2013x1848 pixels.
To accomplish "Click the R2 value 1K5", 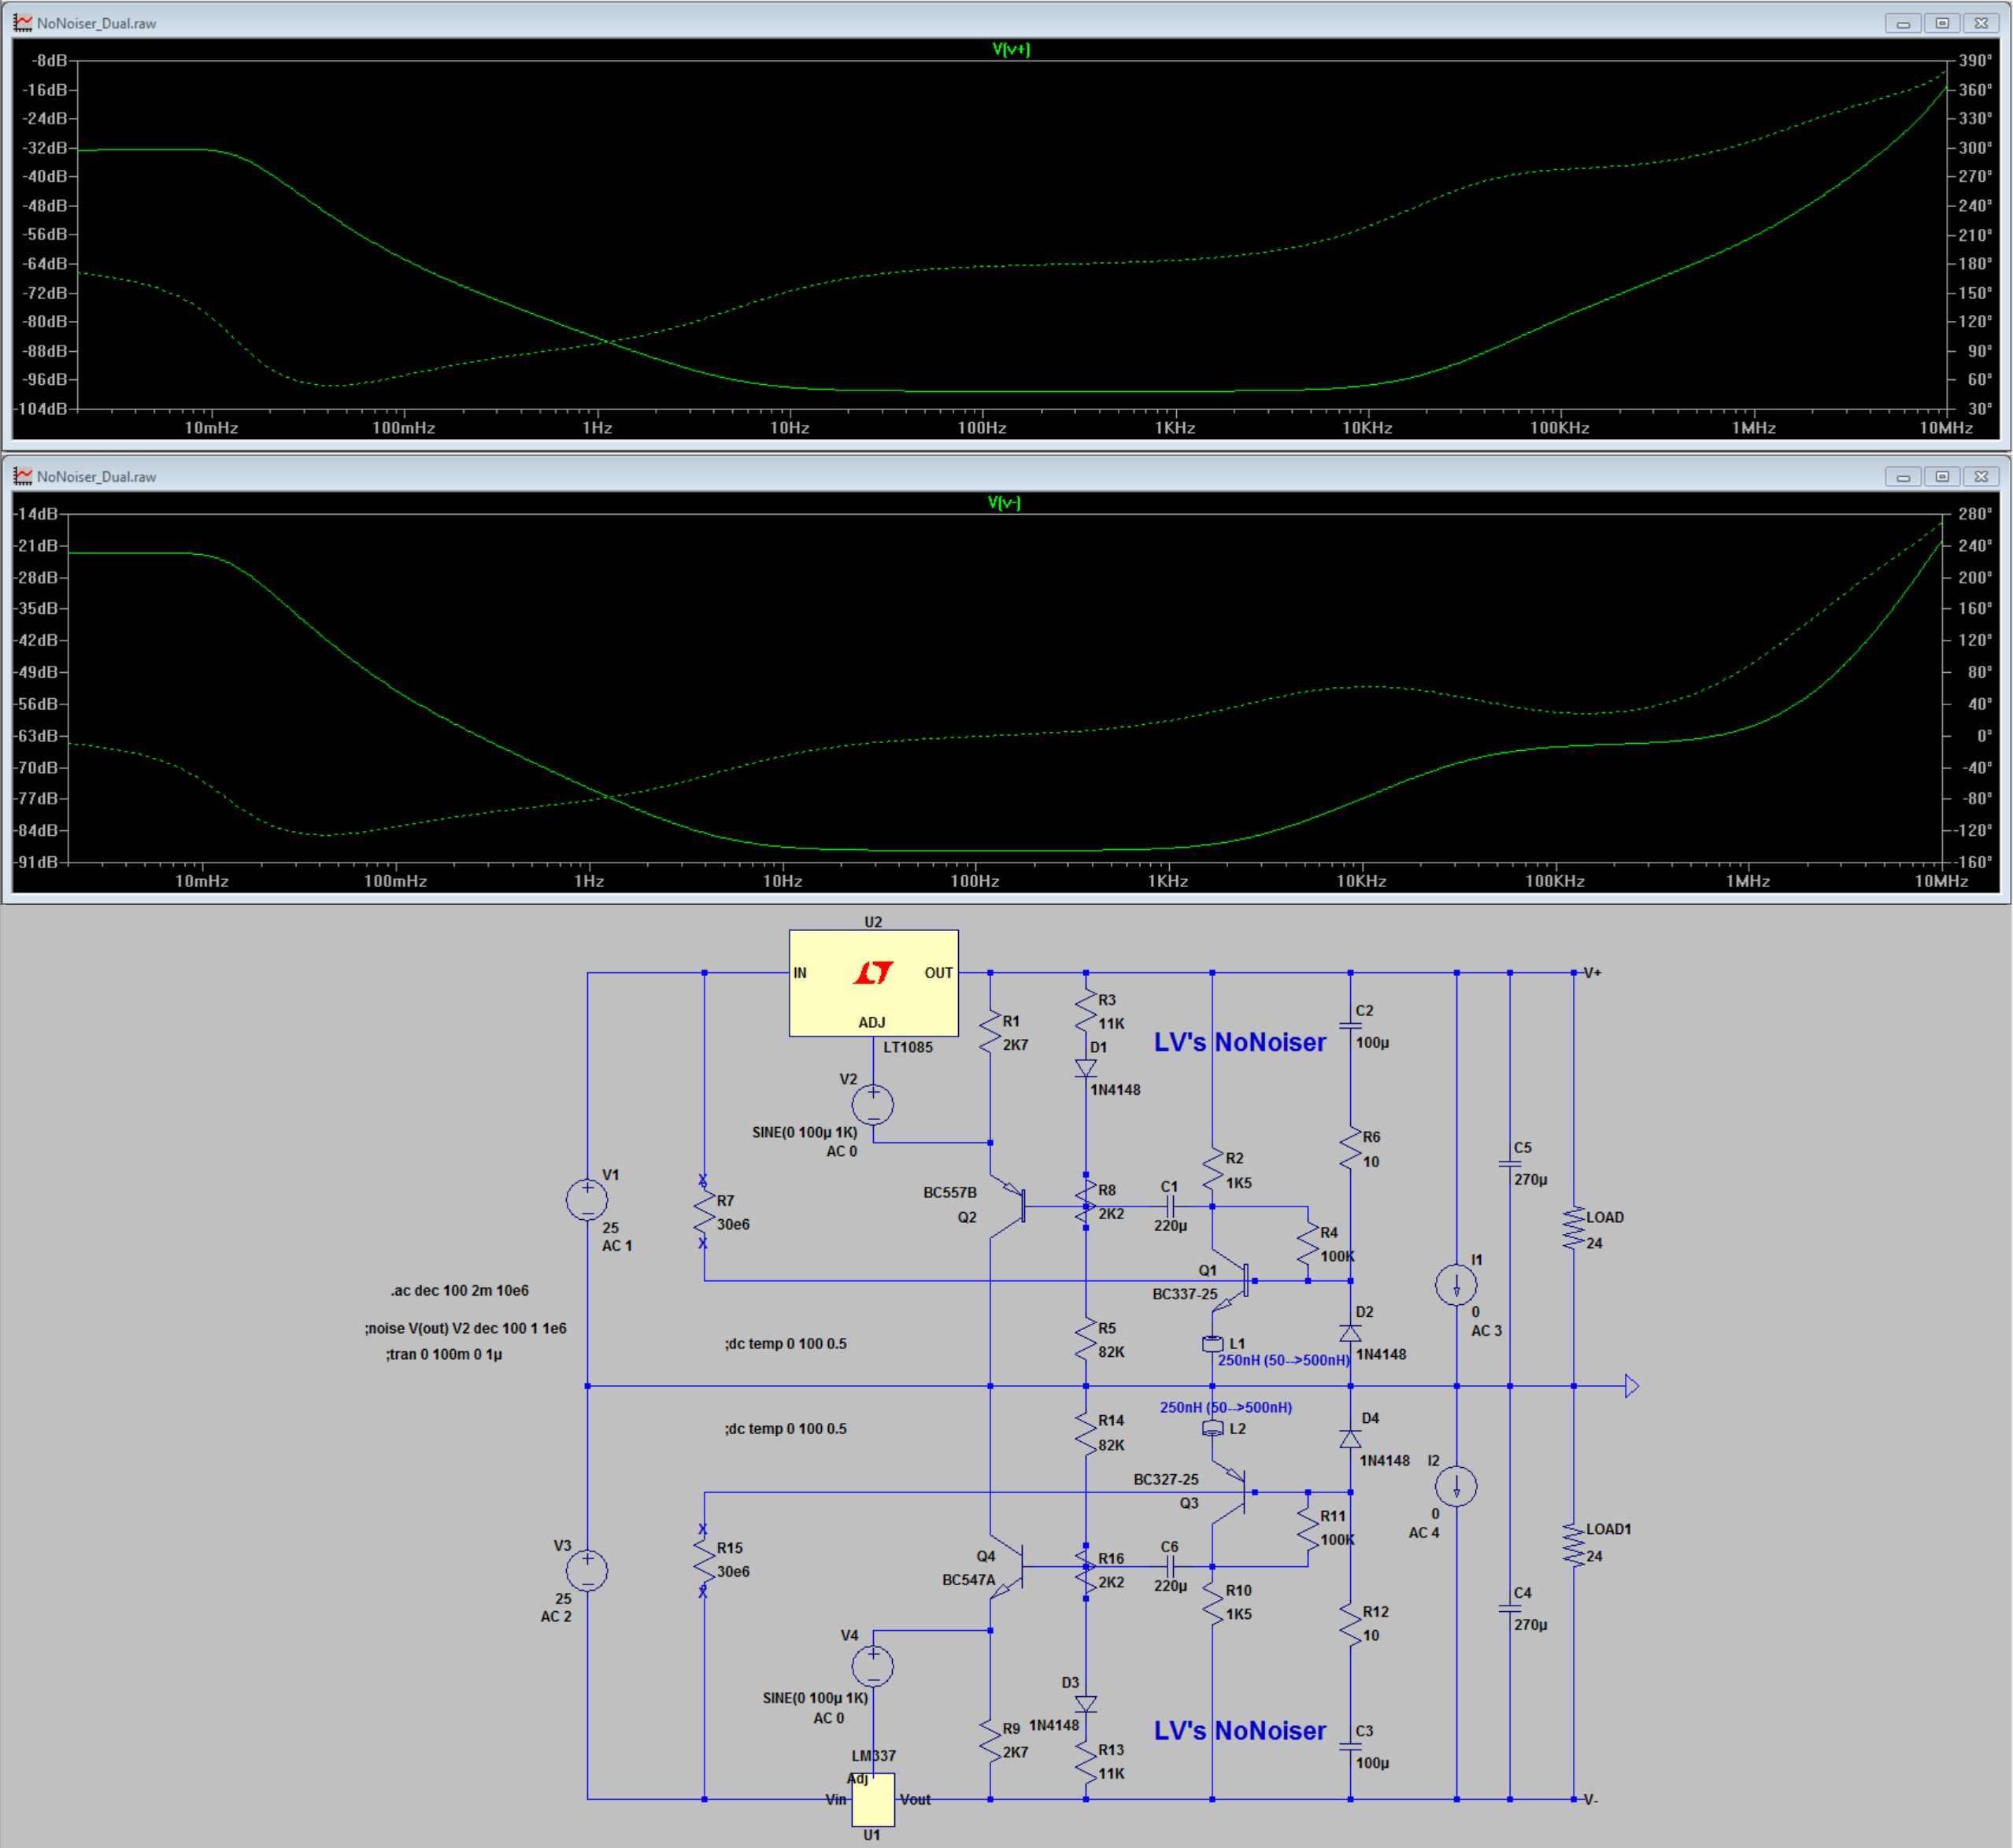I will [1238, 1183].
